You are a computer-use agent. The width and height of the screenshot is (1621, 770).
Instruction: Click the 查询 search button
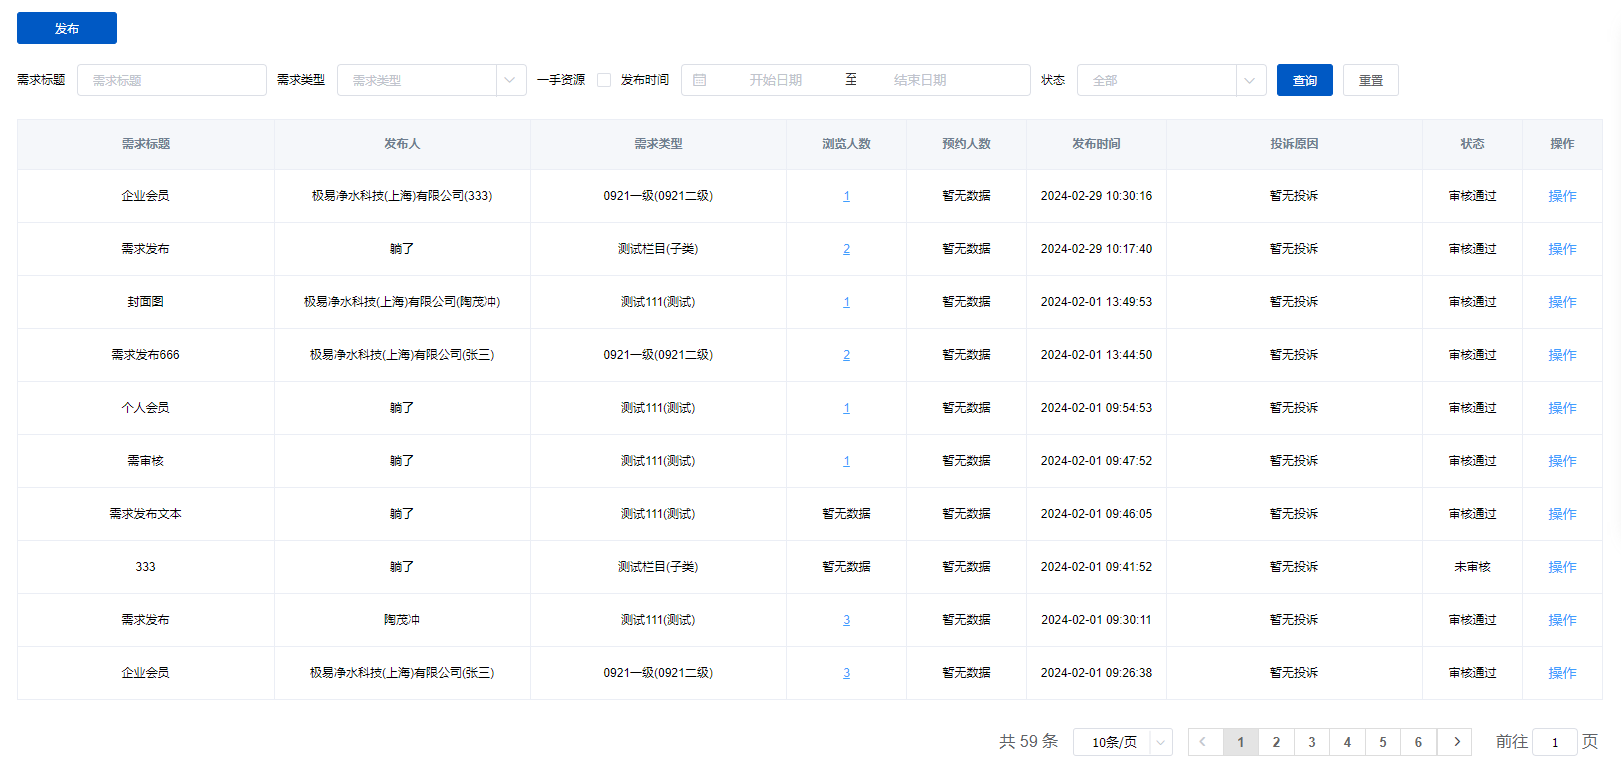pos(1304,80)
